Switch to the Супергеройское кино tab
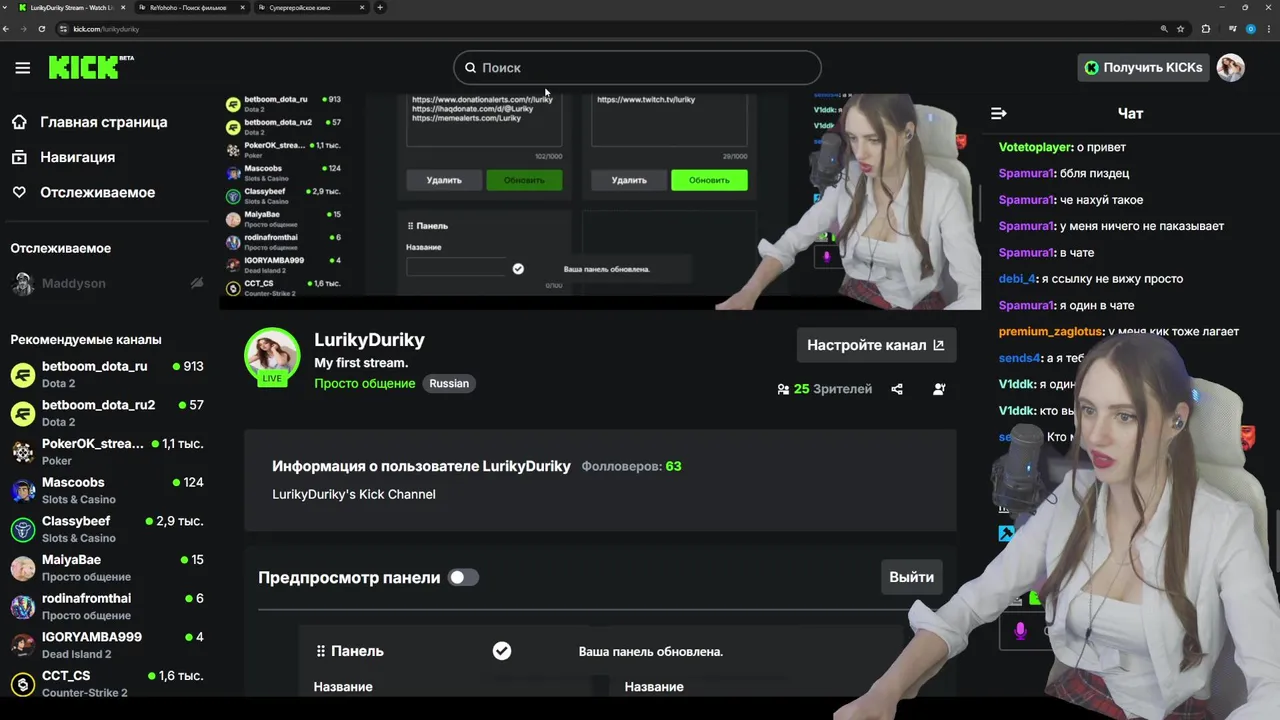 click(312, 7)
